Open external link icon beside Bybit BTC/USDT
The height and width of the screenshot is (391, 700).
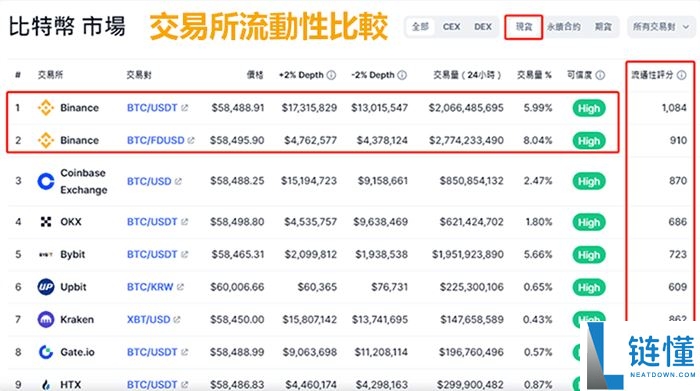[x=184, y=254]
